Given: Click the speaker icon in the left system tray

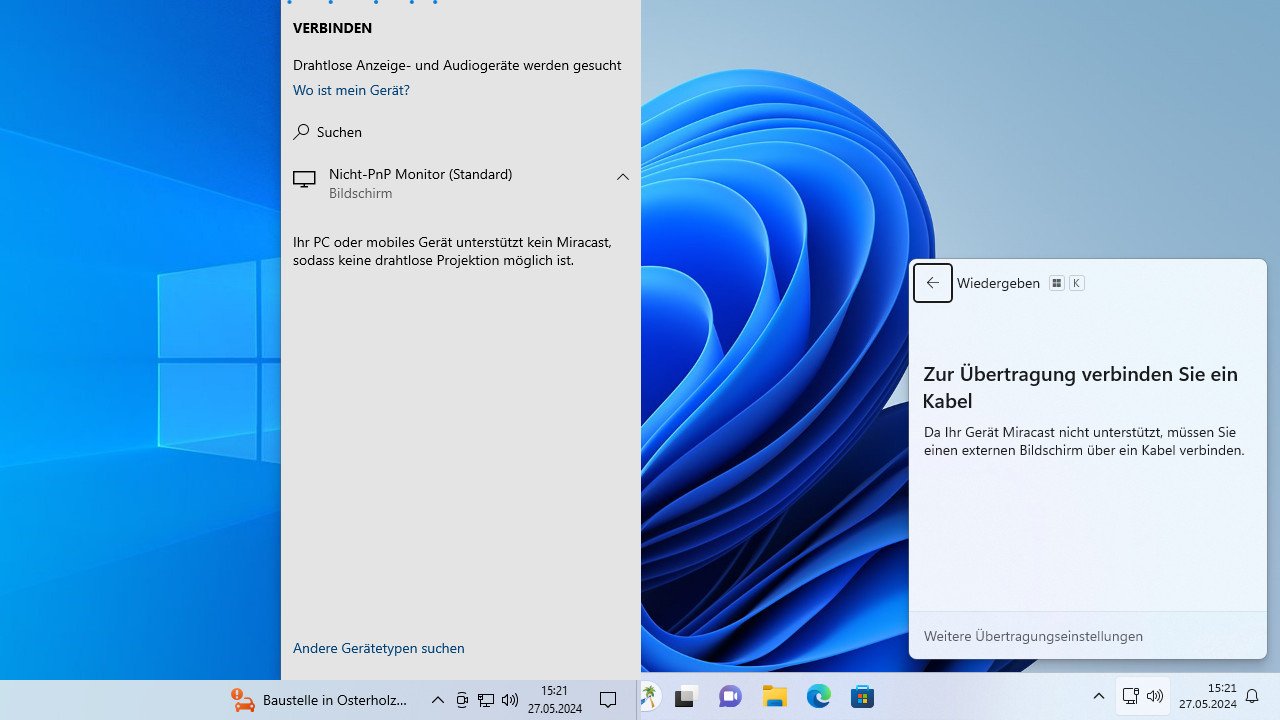Looking at the screenshot, I should point(510,699).
